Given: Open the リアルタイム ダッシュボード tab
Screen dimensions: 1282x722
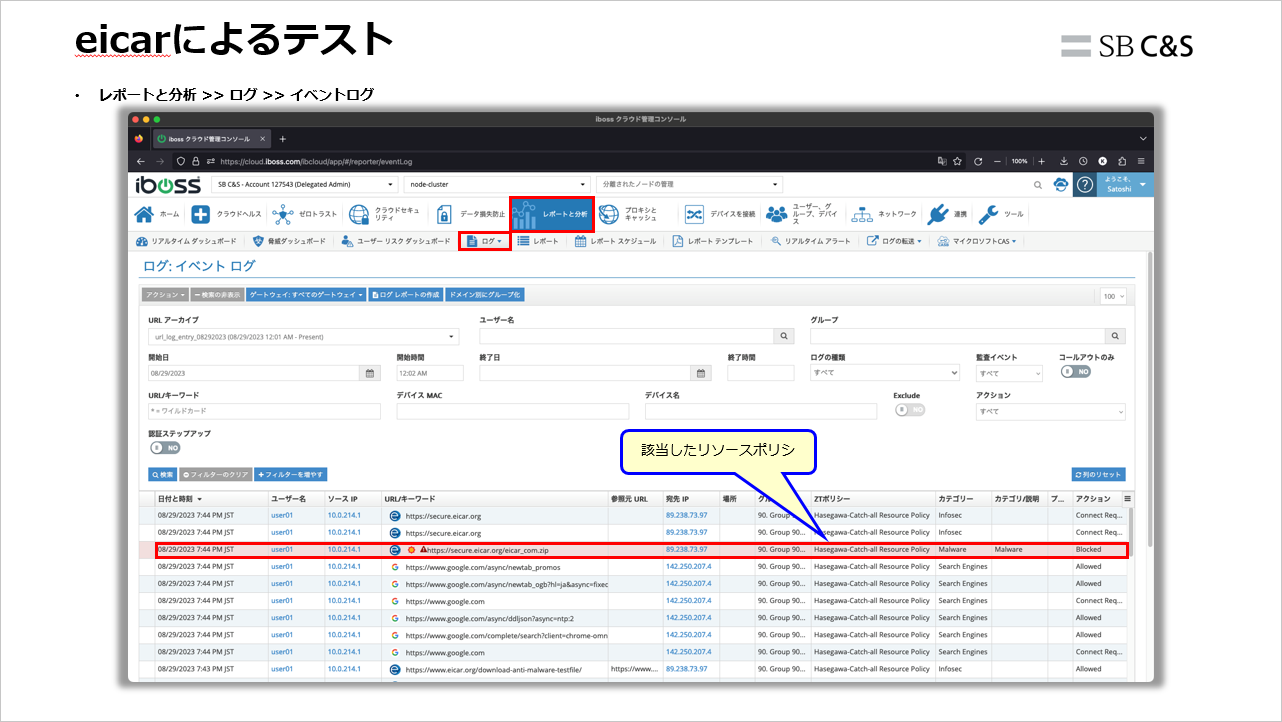Looking at the screenshot, I should pyautogui.click(x=187, y=241).
